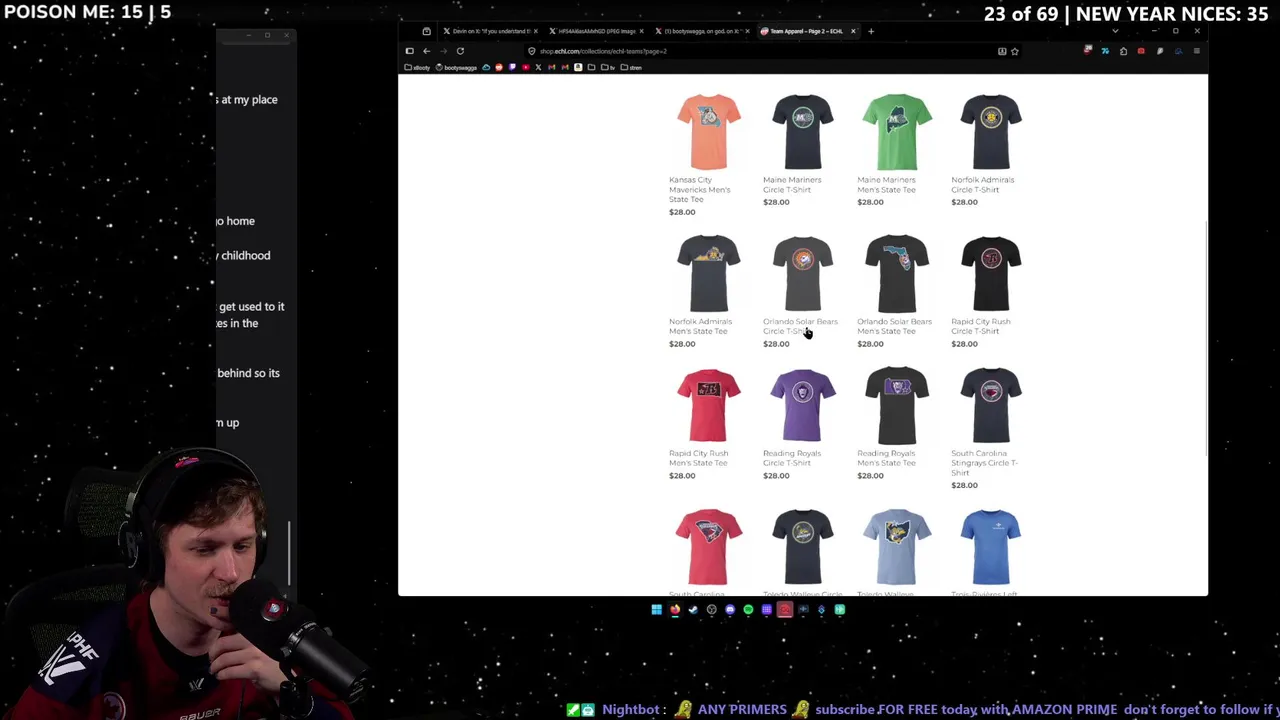Open Steam from the taskbar
1280x720 pixels.
coord(693,609)
